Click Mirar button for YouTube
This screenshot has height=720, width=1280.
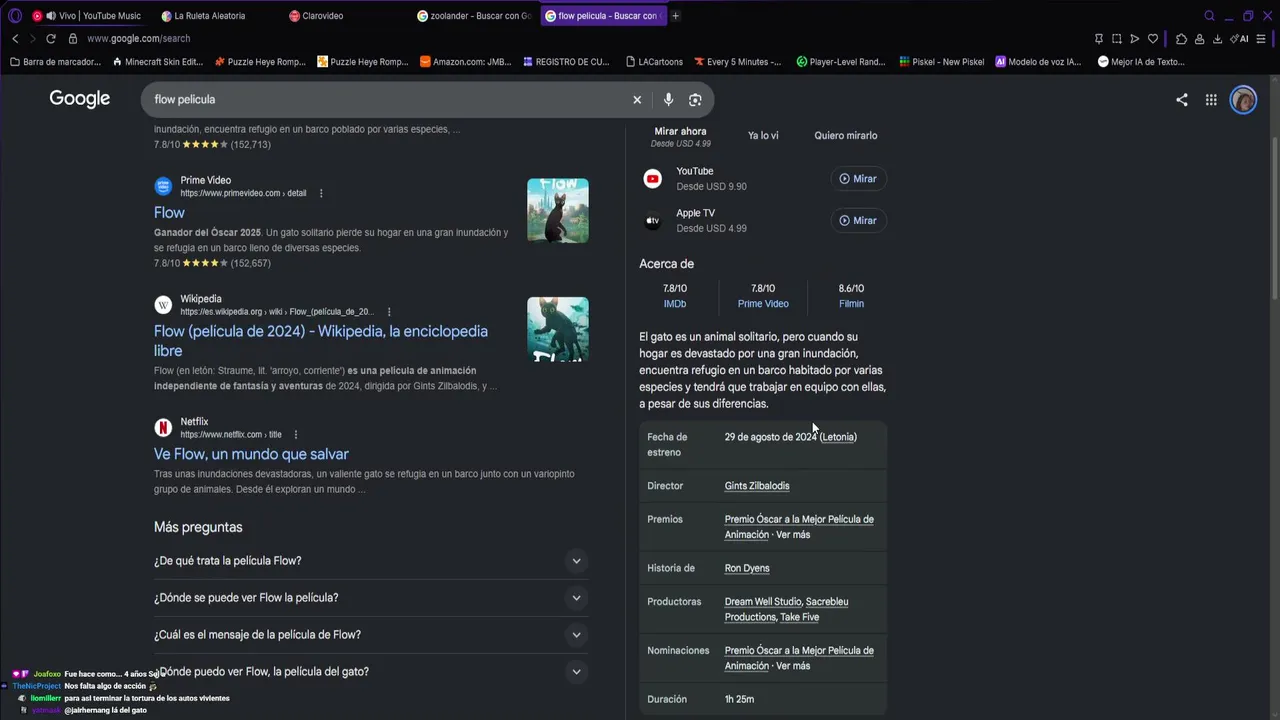point(858,179)
